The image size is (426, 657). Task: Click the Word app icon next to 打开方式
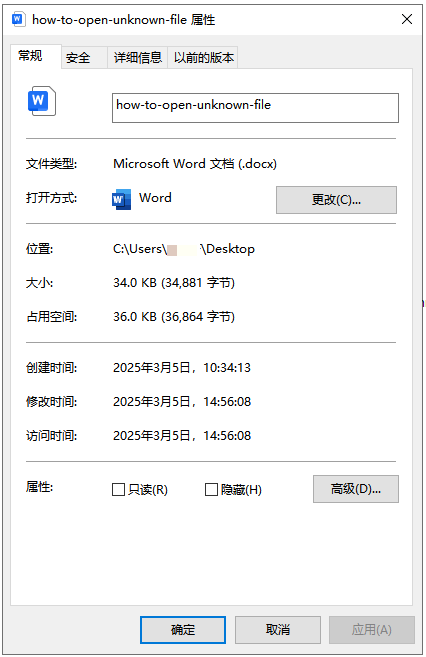coord(121,199)
